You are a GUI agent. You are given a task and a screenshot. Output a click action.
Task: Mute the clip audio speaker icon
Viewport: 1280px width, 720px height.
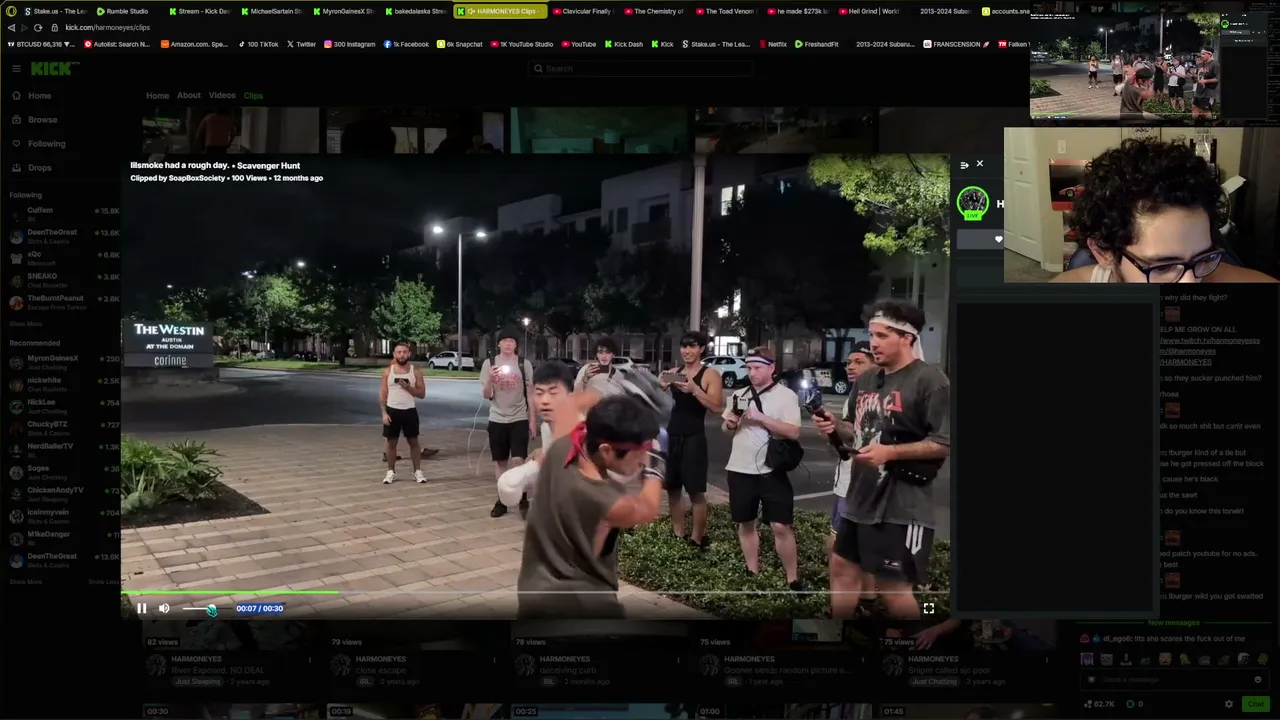coord(164,608)
